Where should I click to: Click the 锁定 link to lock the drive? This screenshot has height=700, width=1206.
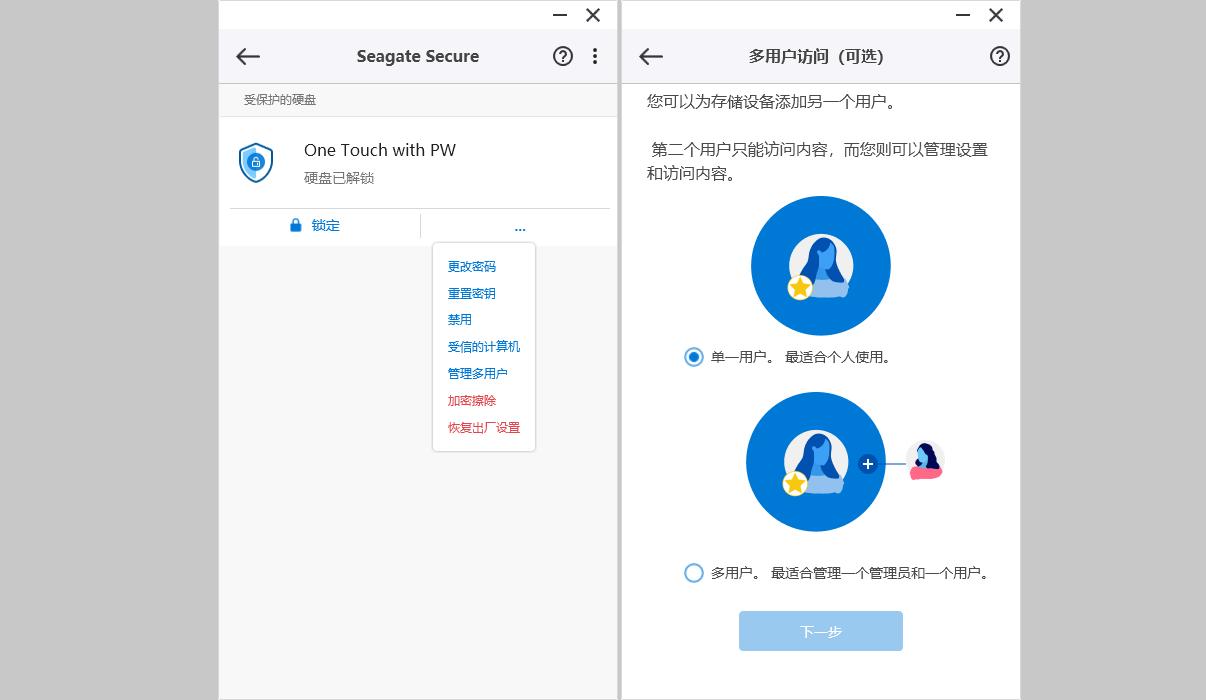click(x=325, y=225)
